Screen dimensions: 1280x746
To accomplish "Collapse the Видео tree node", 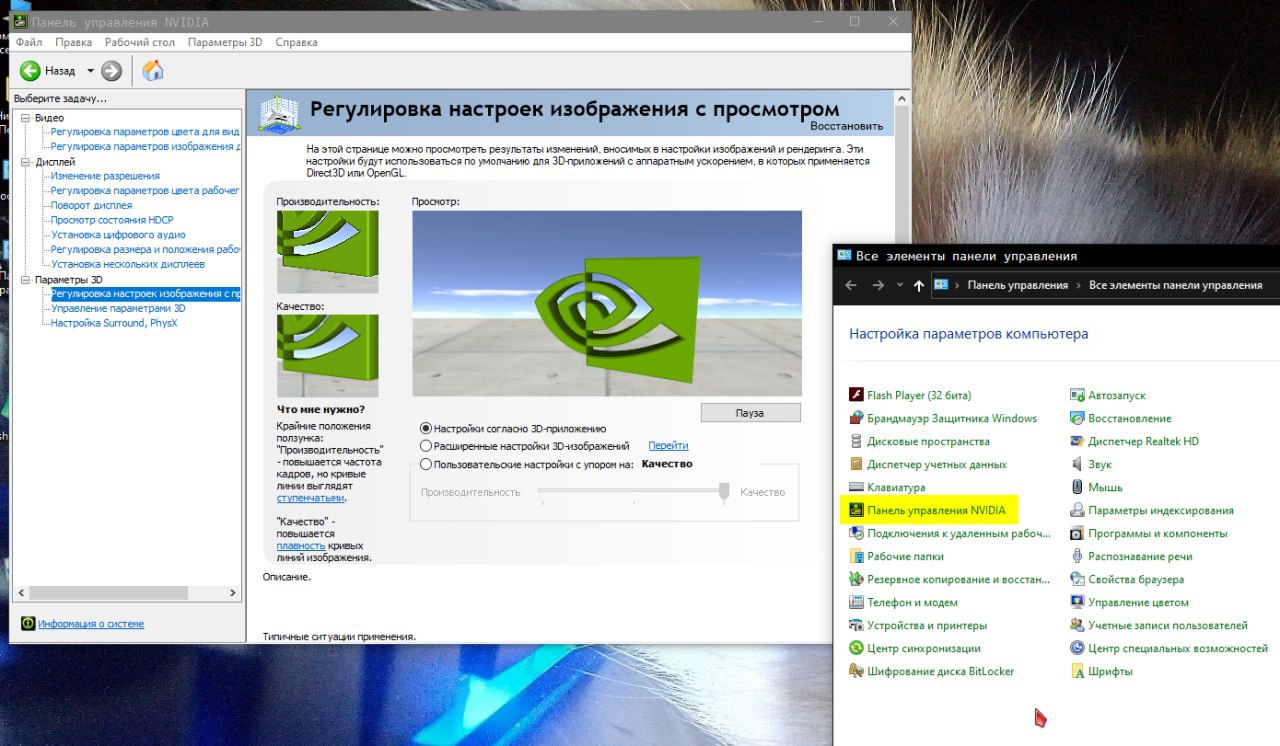I will click(25, 118).
